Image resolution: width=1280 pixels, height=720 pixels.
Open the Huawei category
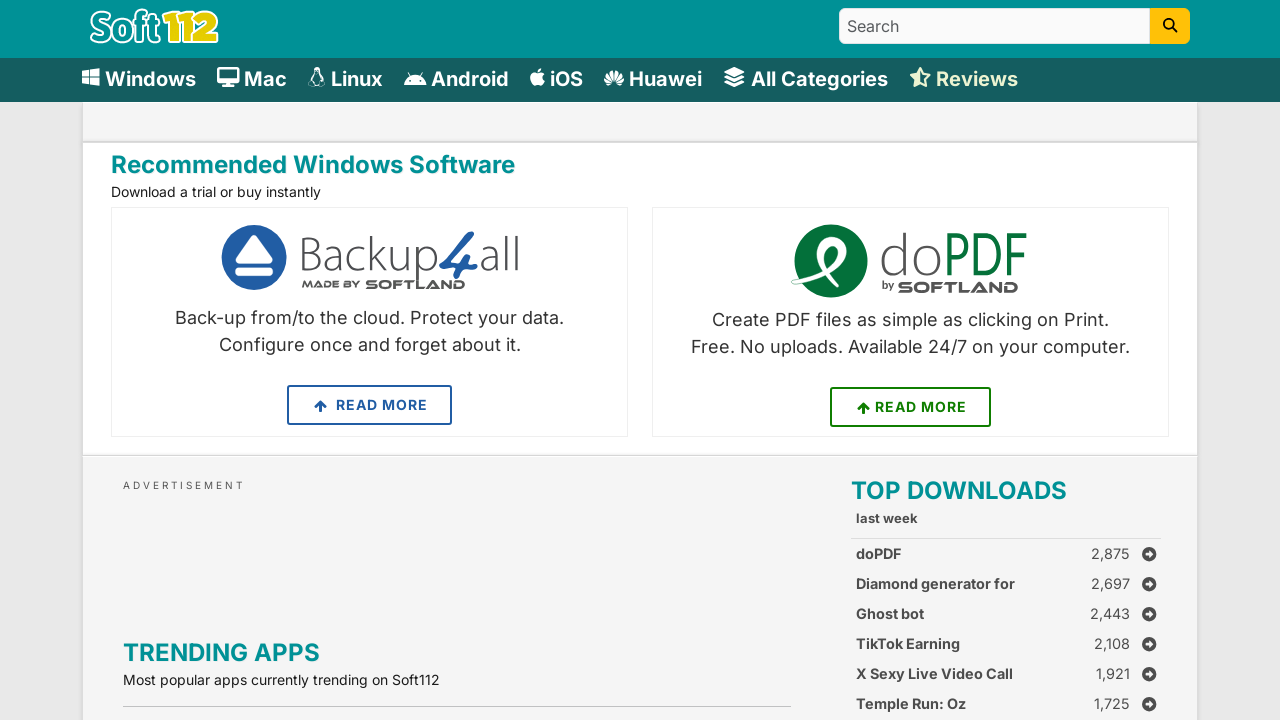(x=653, y=79)
